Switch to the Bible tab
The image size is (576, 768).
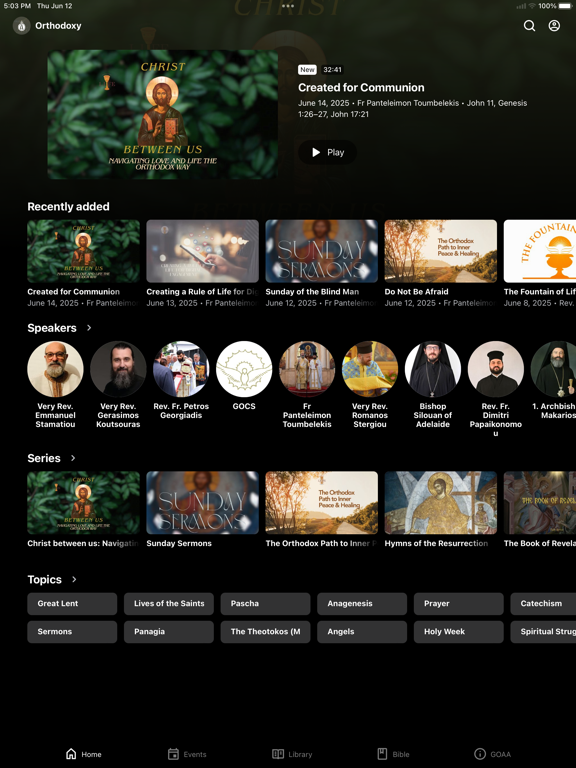(x=393, y=754)
